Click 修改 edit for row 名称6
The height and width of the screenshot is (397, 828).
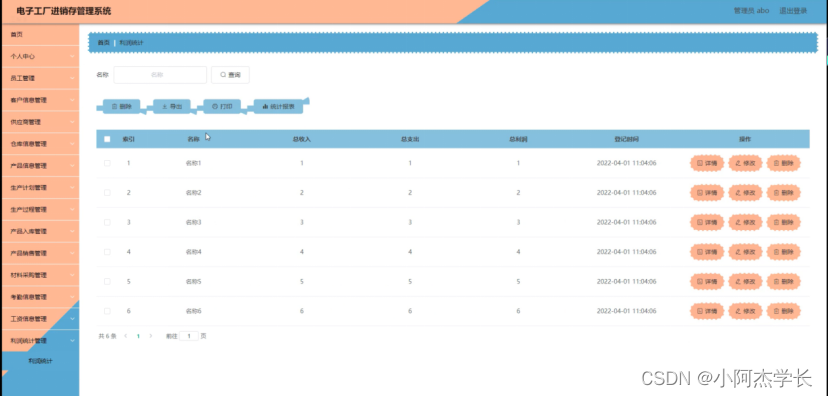(x=746, y=311)
